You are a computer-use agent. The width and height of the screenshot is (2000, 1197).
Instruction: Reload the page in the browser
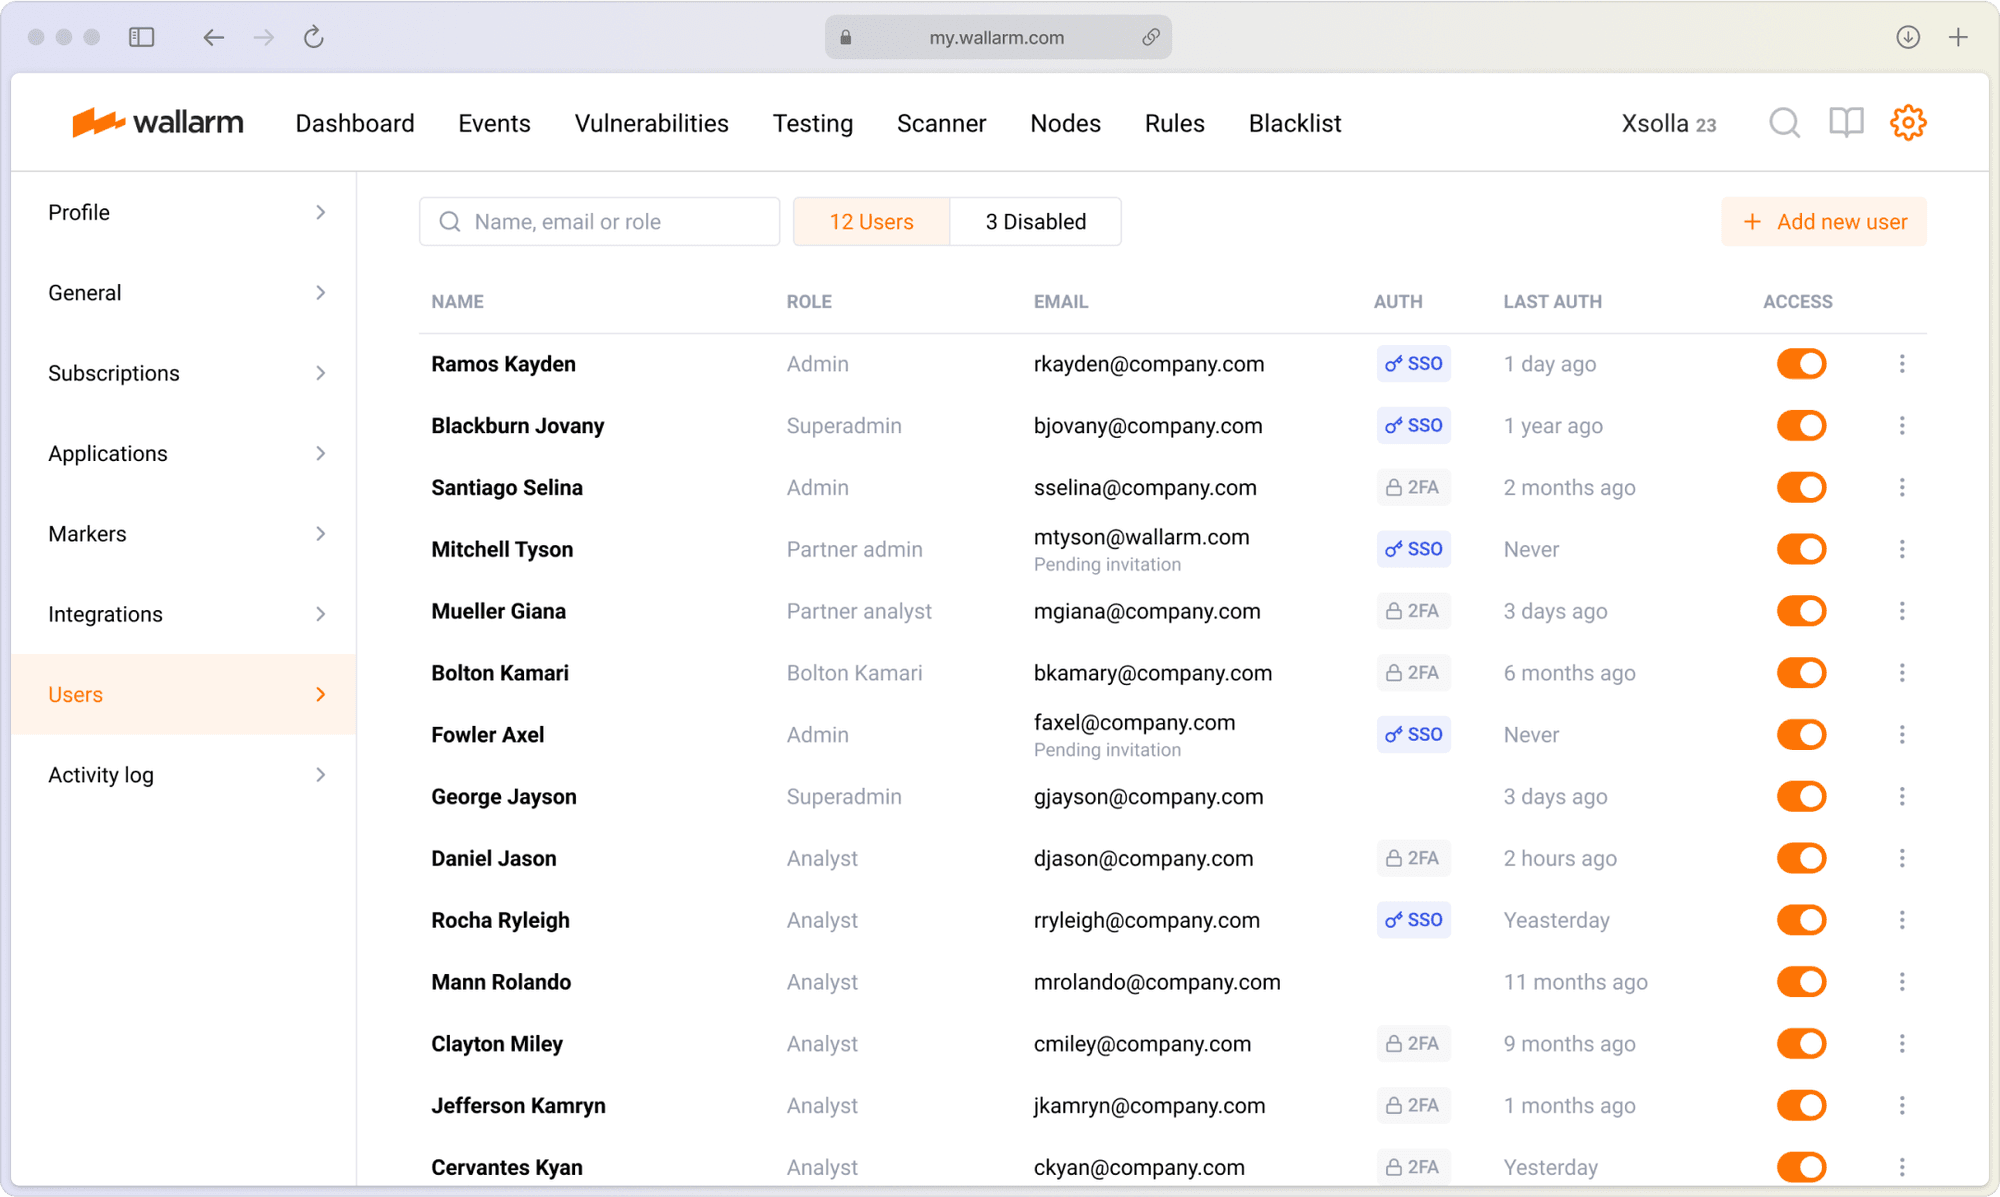tap(314, 38)
